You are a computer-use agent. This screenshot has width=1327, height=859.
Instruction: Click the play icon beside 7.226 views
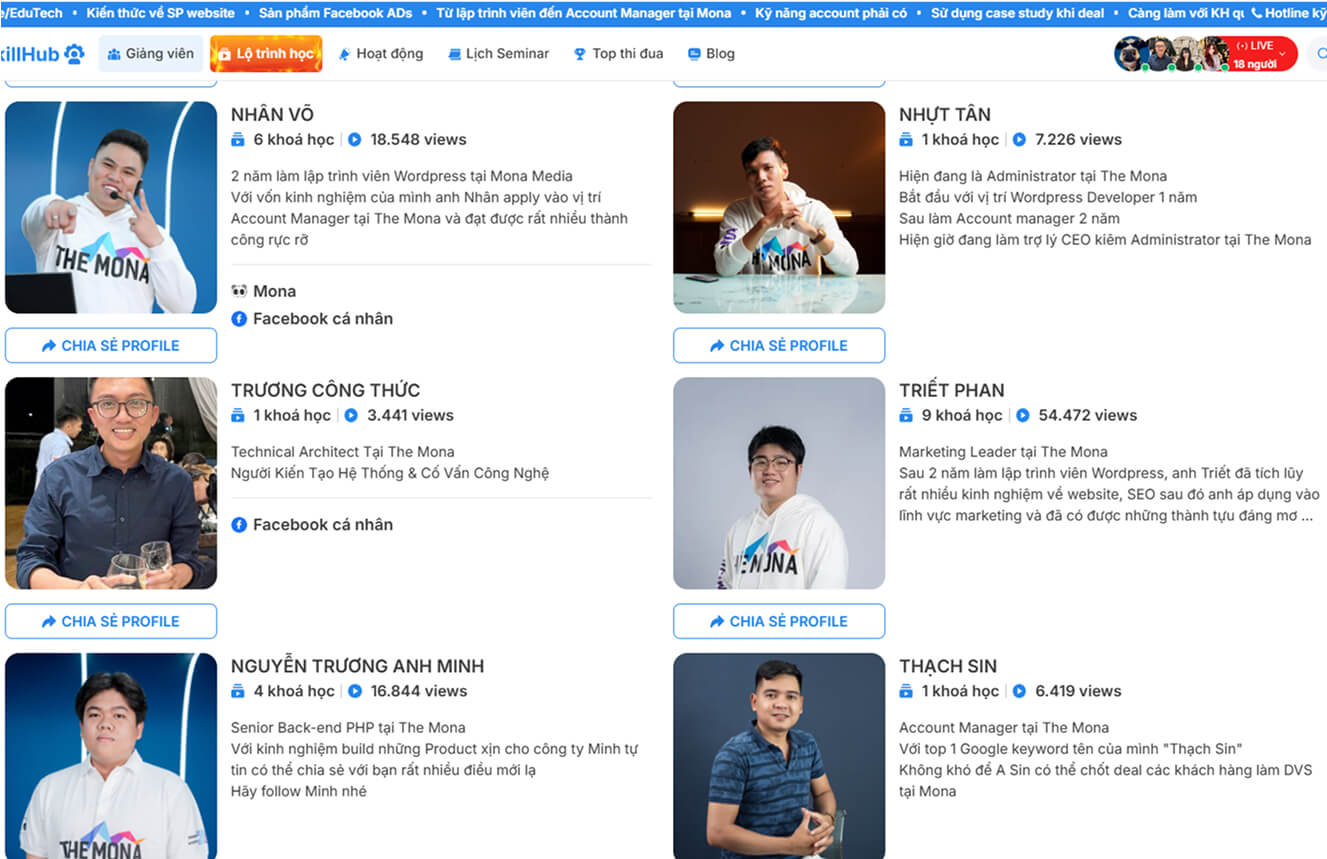coord(1019,140)
